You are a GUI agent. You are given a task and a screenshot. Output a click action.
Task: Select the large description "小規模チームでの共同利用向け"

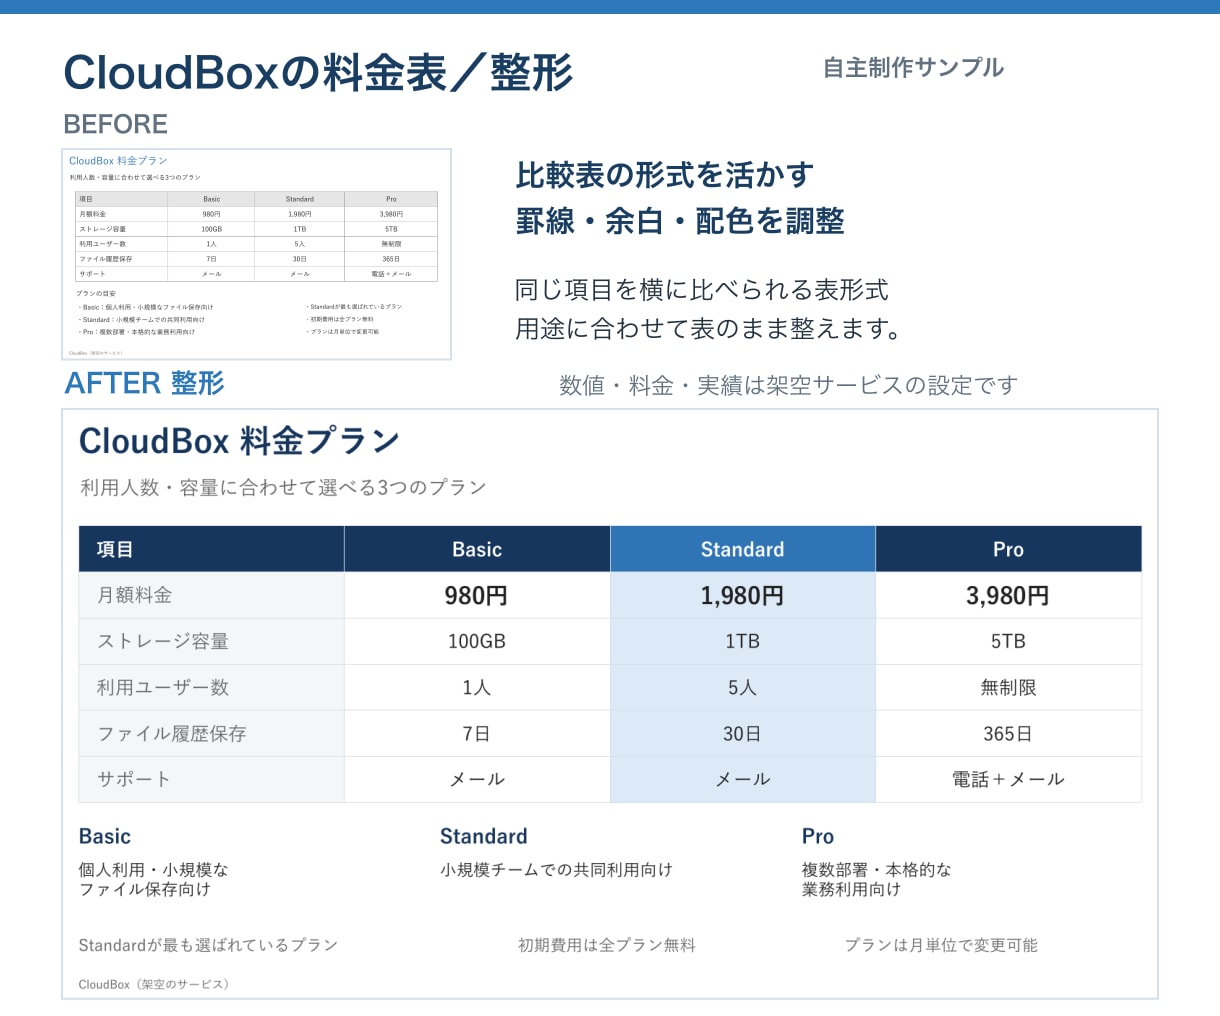point(556,870)
